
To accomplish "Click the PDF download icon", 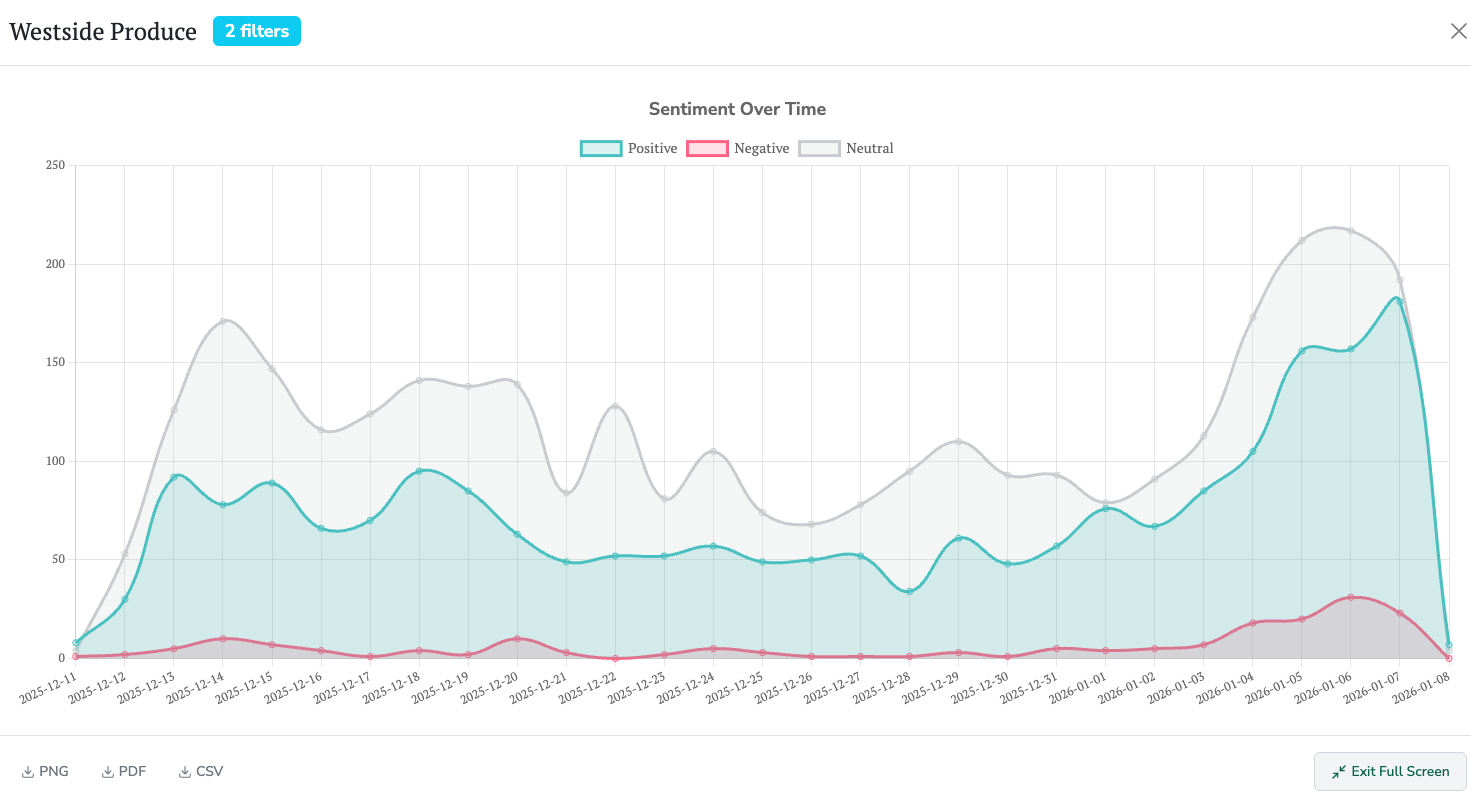I will [x=108, y=772].
